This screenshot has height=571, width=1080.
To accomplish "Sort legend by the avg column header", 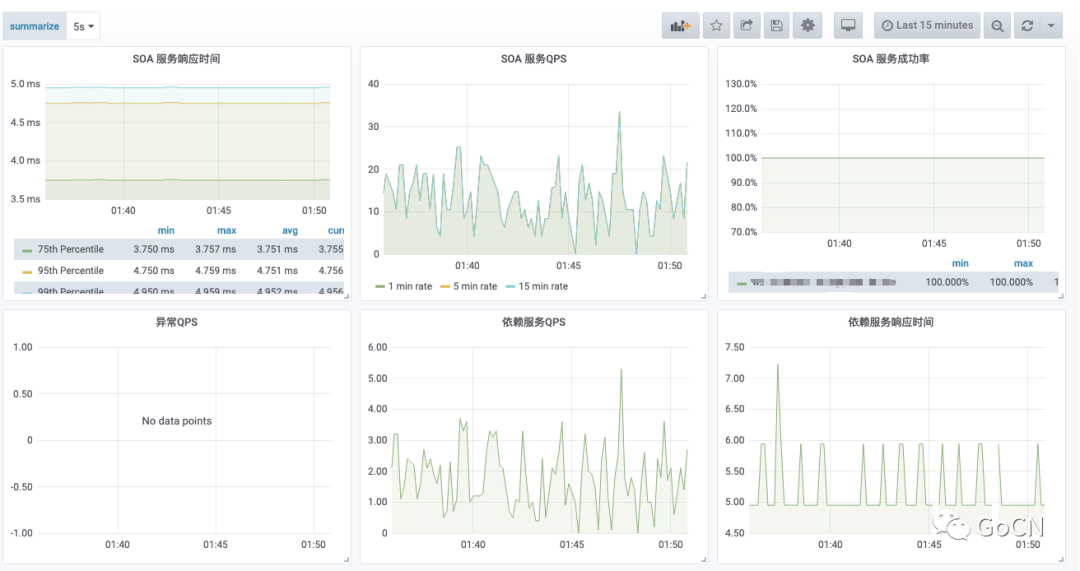I will 290,231.
